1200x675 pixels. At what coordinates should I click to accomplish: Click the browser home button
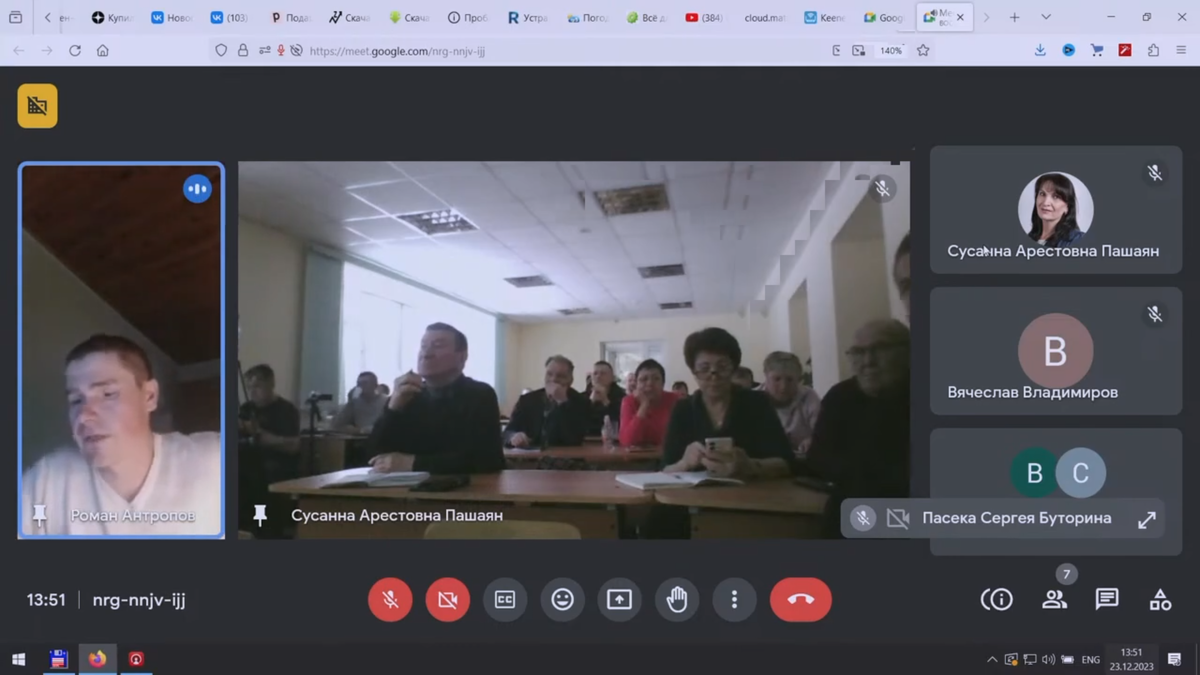click(x=102, y=51)
